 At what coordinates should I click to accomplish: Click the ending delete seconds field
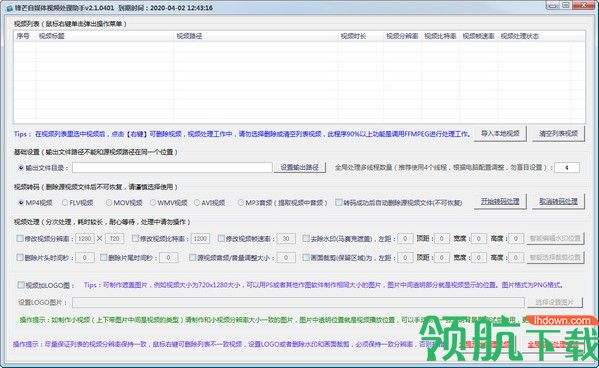click(168, 258)
